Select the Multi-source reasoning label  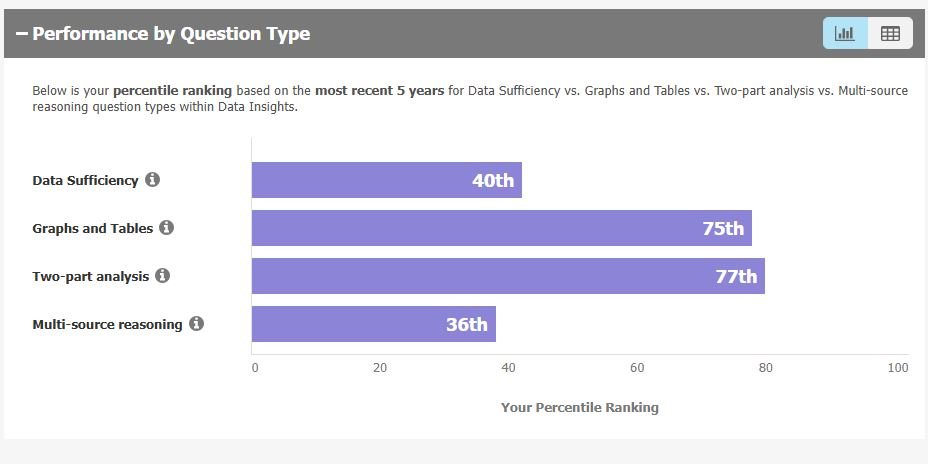point(107,325)
